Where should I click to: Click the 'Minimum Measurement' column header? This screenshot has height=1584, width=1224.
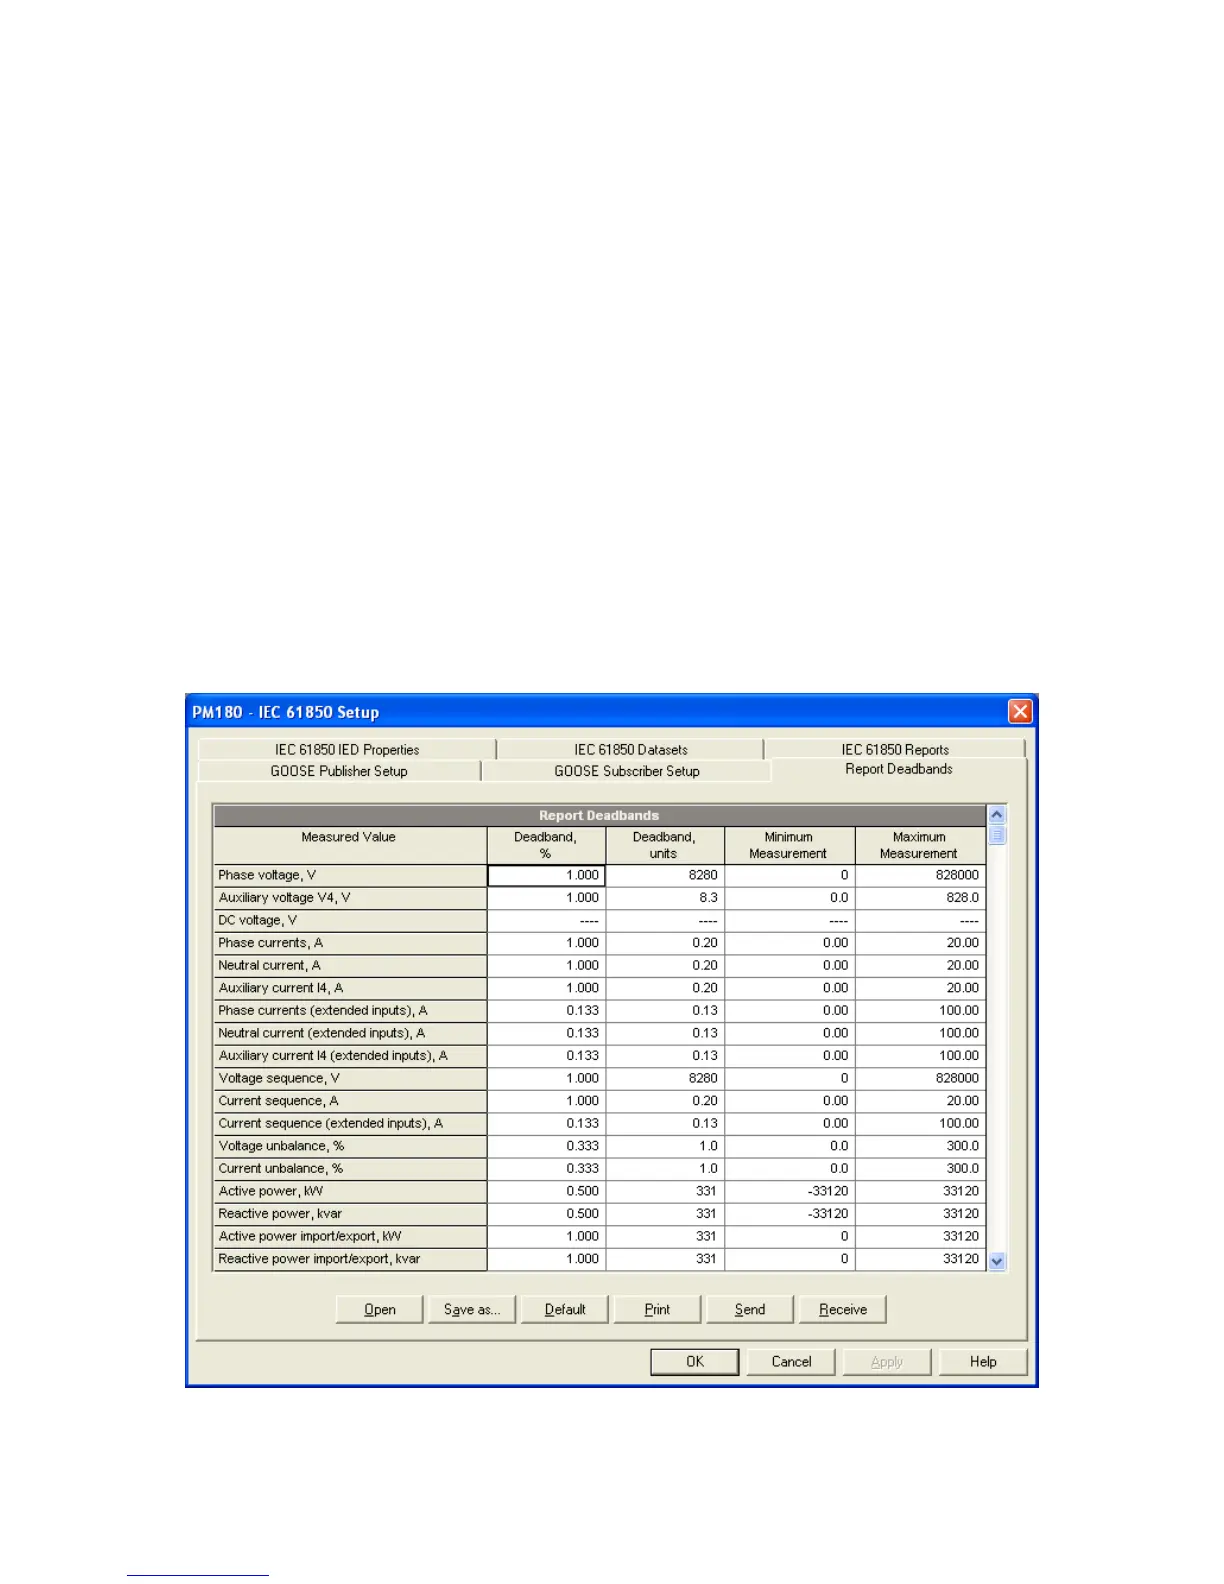click(790, 845)
